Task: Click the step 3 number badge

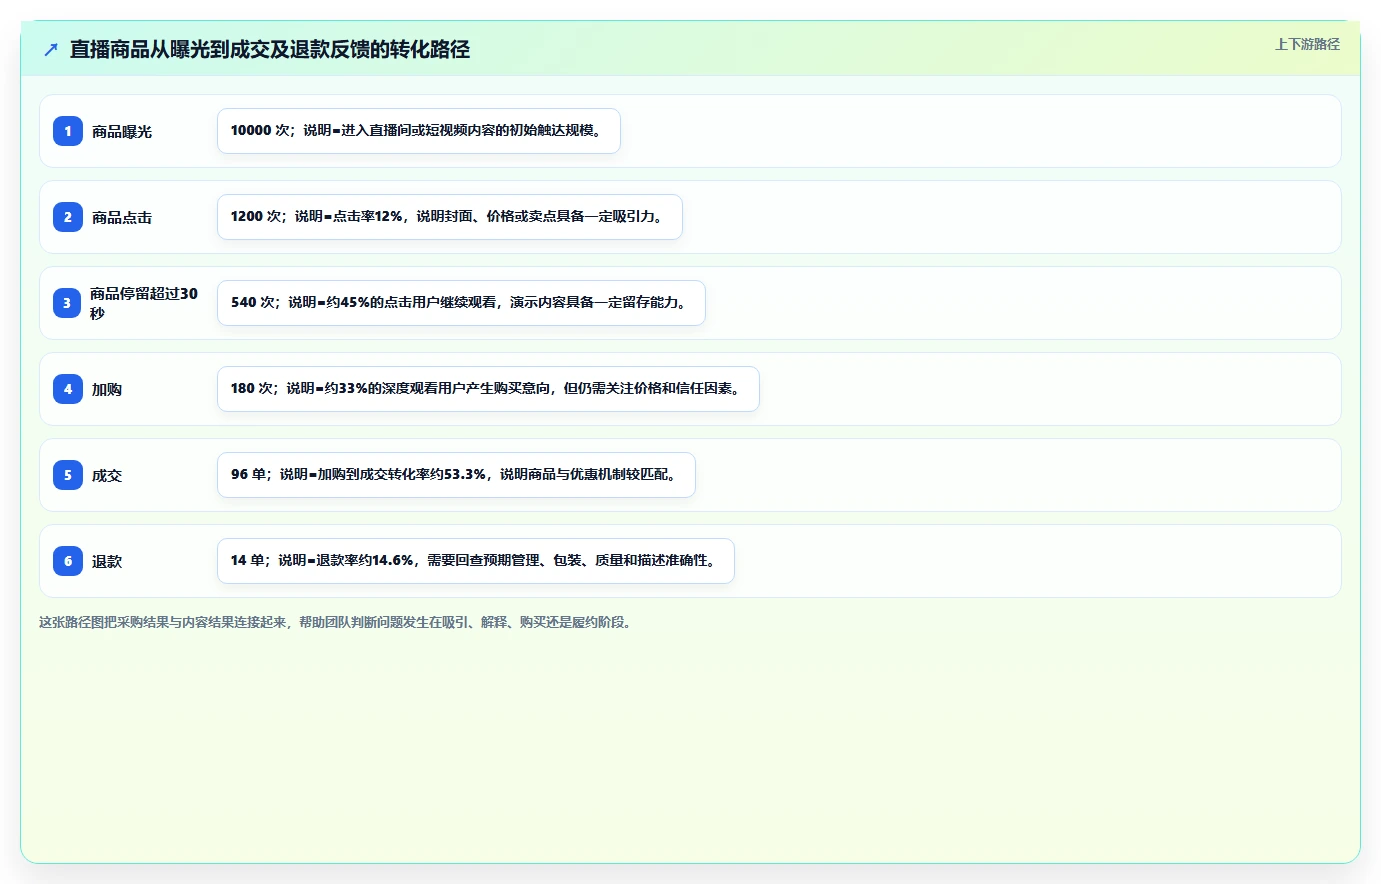Action: pyautogui.click(x=67, y=303)
